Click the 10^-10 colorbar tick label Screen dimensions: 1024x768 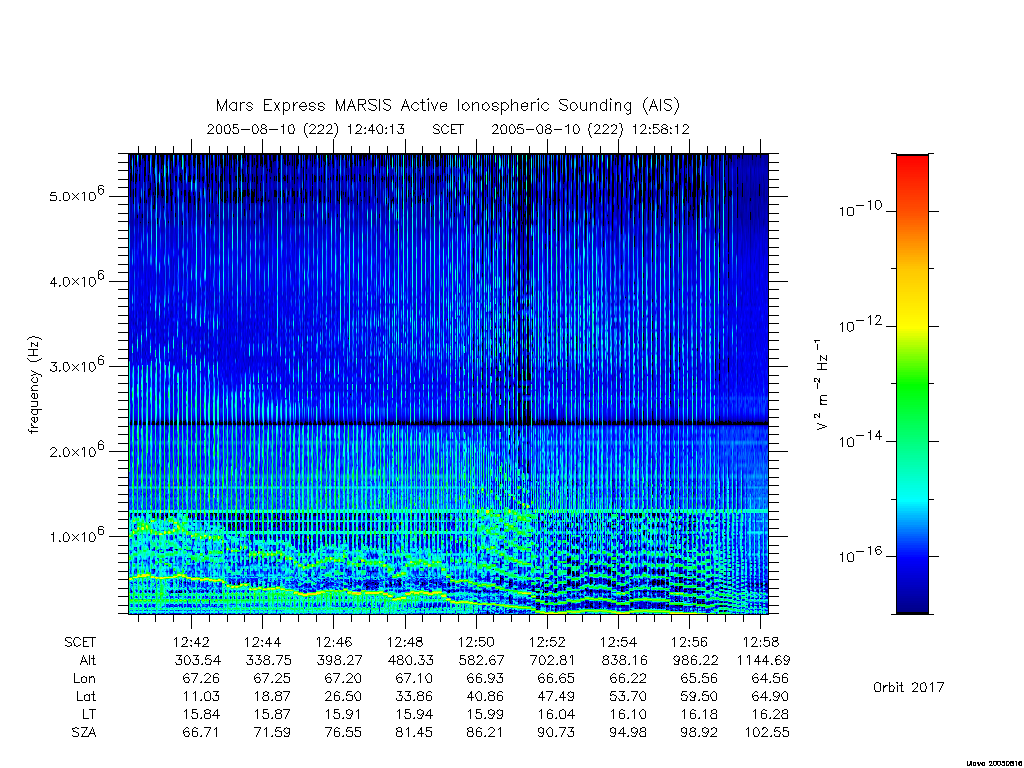pos(860,209)
